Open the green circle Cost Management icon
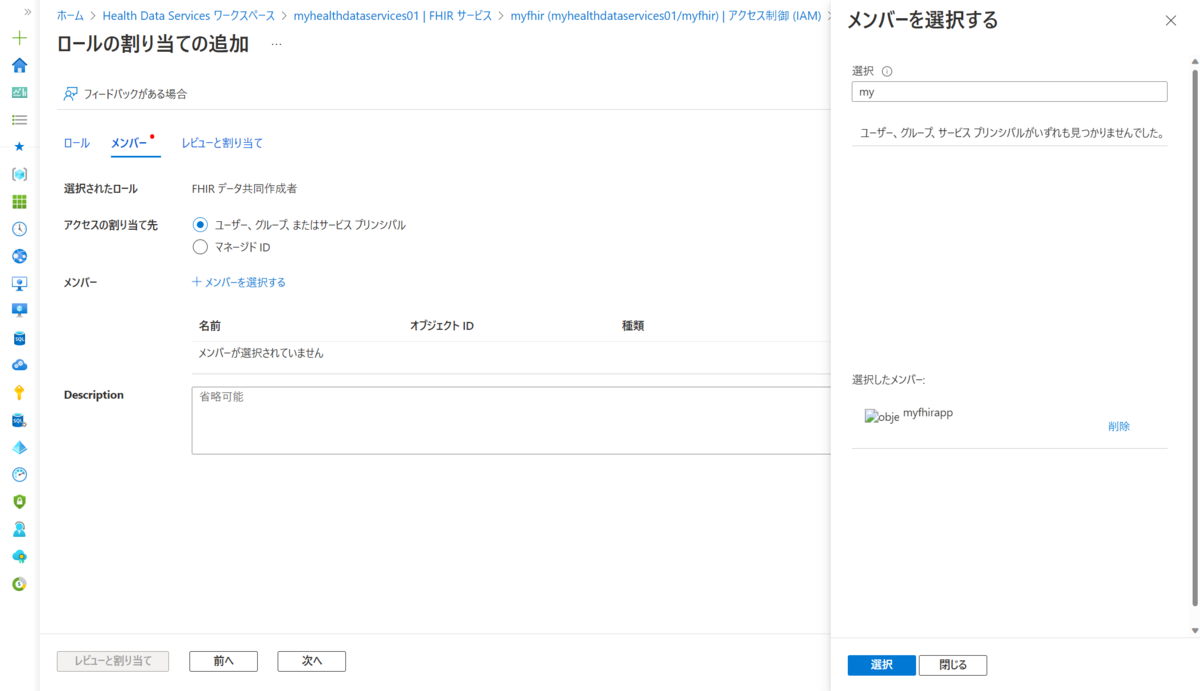 tap(19, 583)
